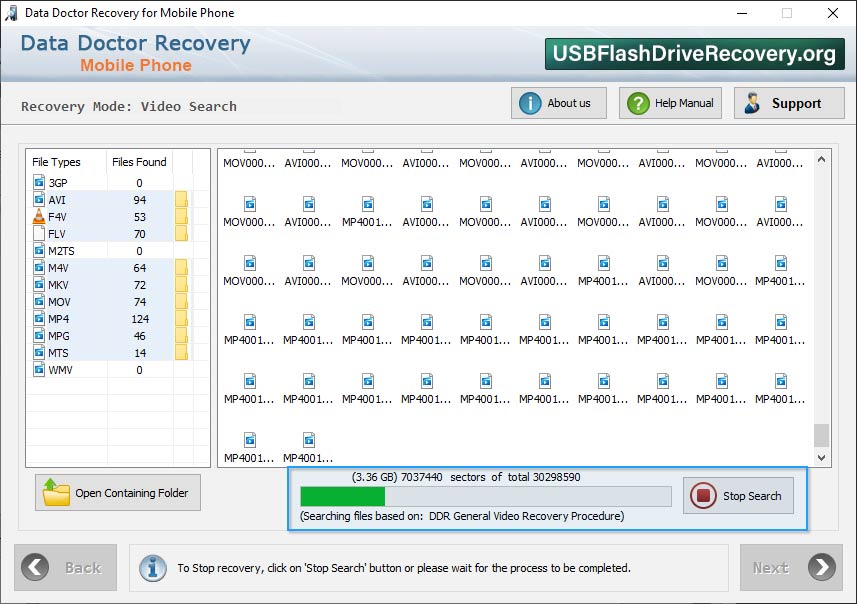Select the AVI file type icon
Screen dimensions: 857x604
coord(39,199)
